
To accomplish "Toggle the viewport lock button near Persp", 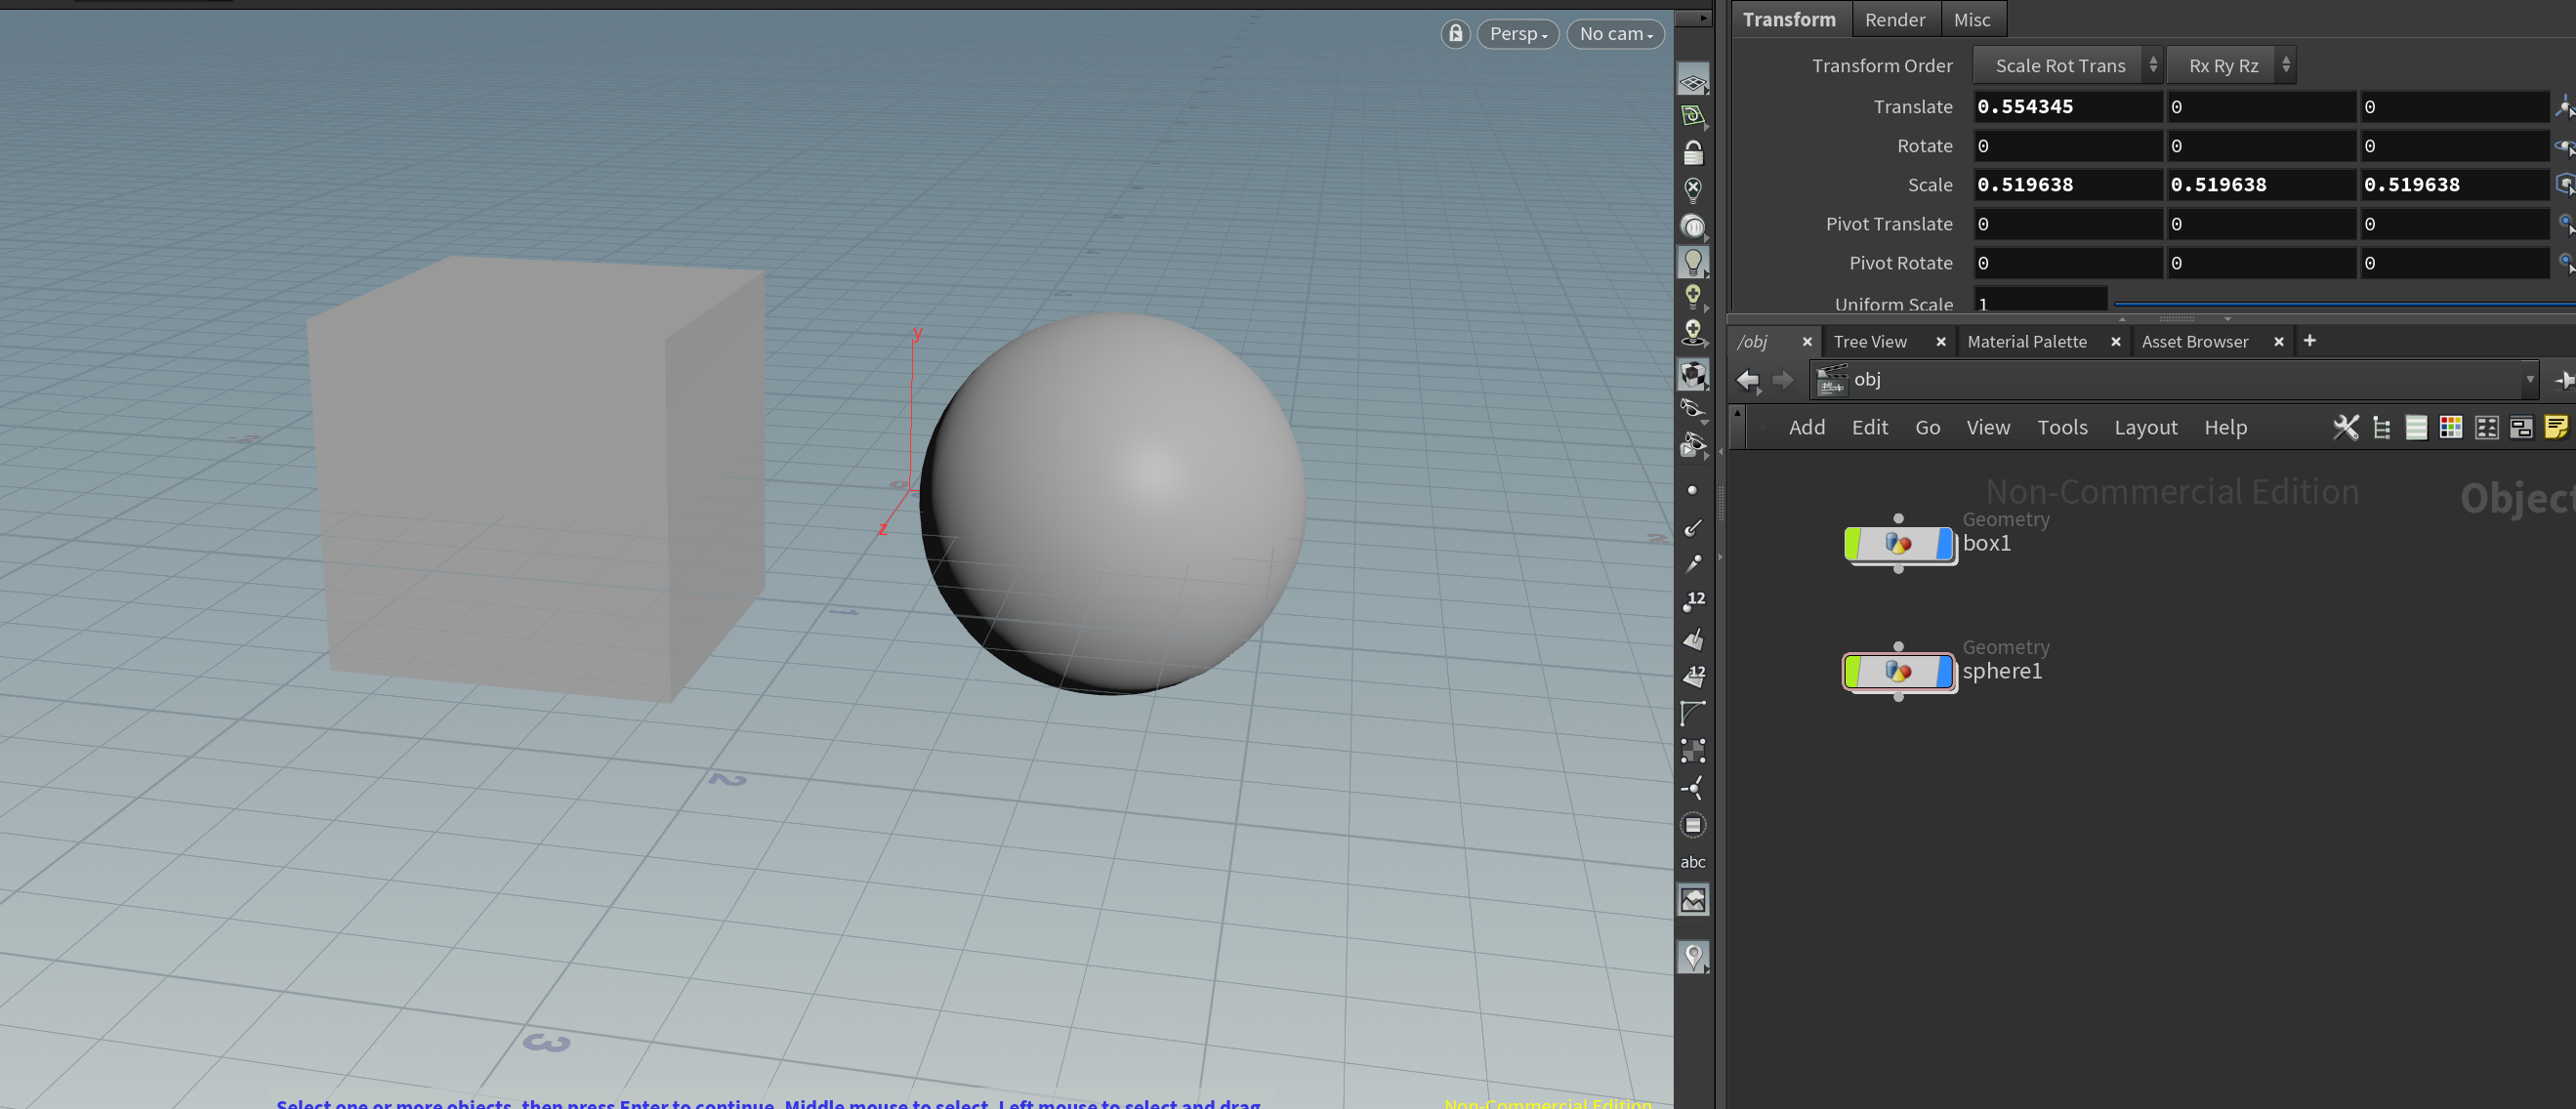I will [1455, 33].
